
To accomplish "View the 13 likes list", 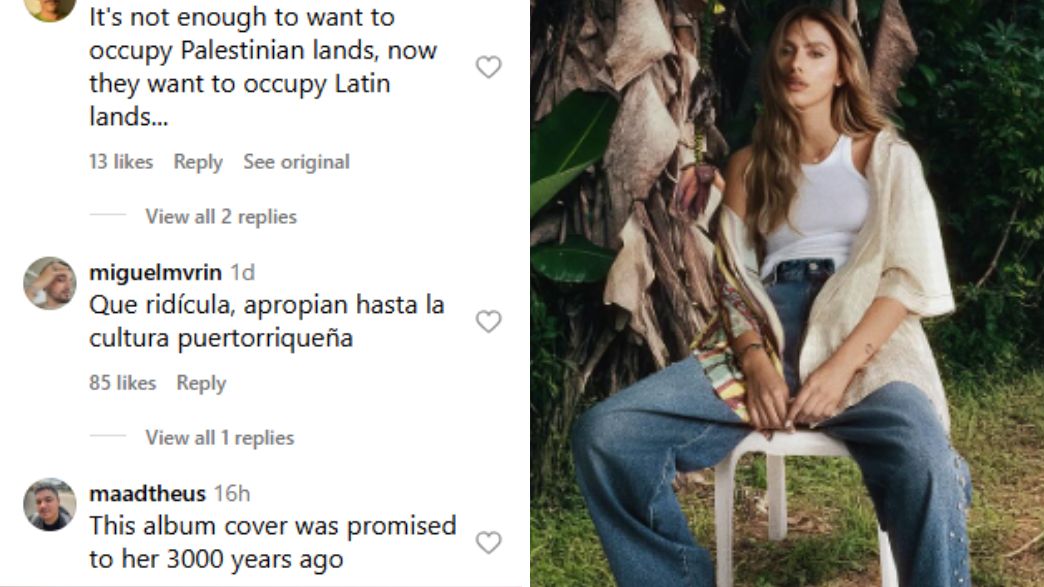I will [x=121, y=162].
